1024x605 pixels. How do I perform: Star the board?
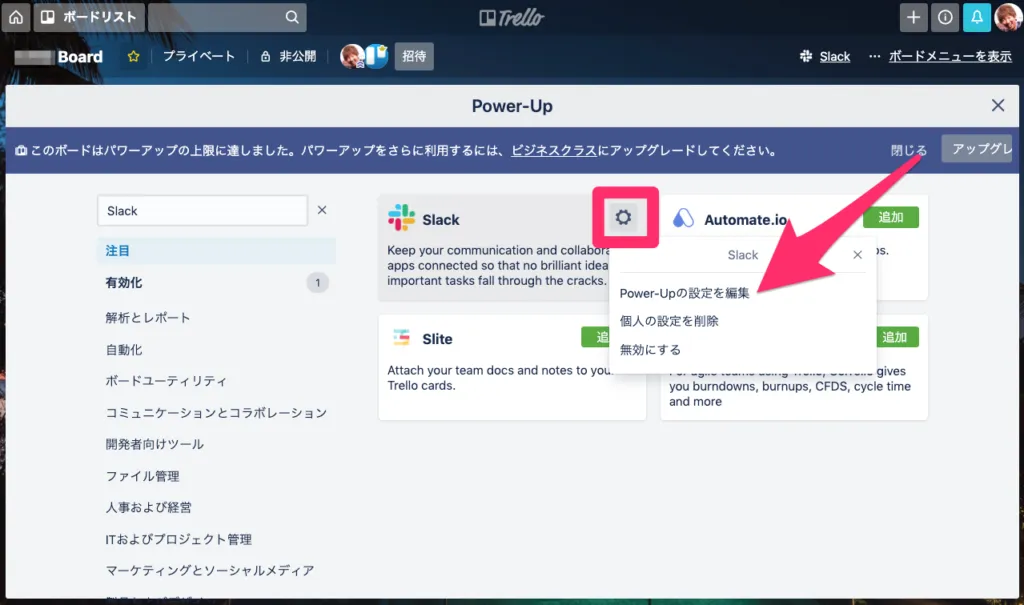(x=133, y=56)
